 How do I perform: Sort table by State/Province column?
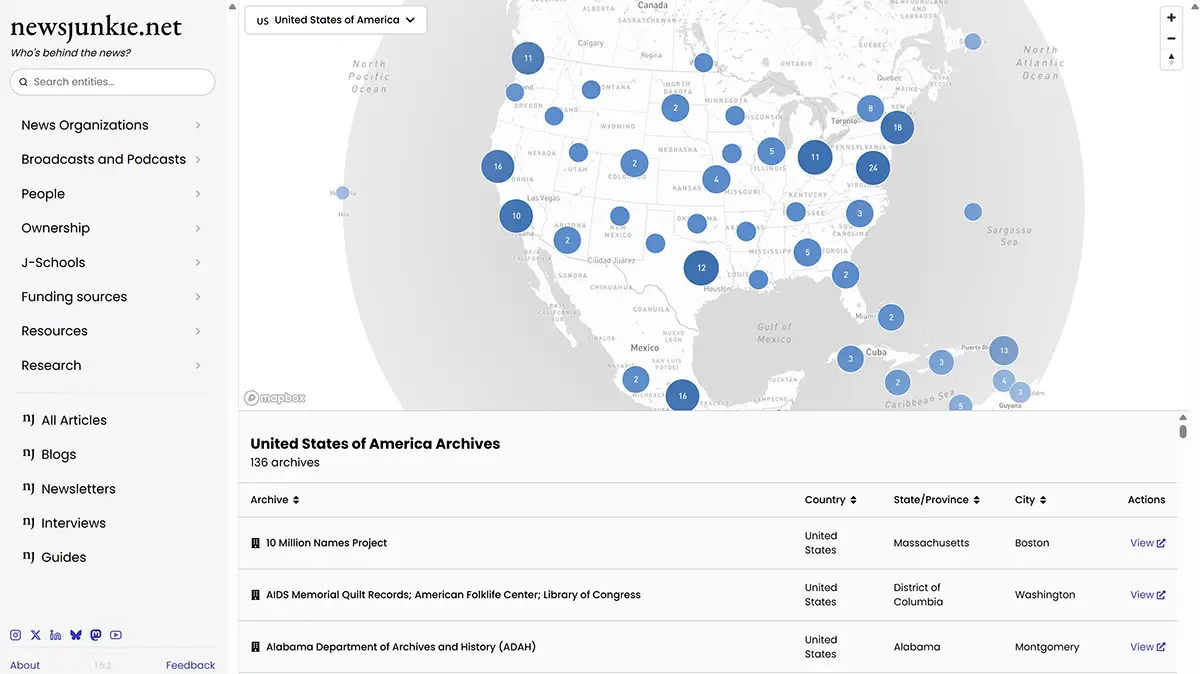pyautogui.click(x=936, y=500)
